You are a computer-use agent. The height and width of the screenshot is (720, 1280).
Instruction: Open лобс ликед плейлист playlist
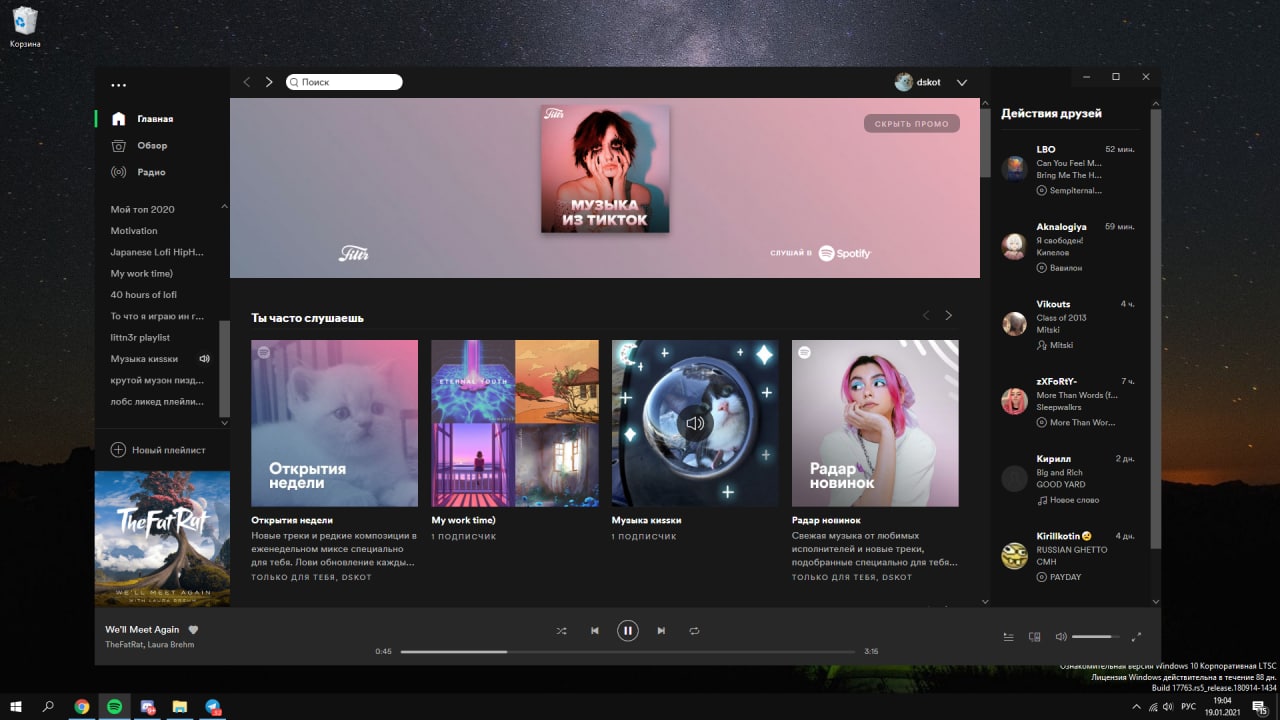157,401
